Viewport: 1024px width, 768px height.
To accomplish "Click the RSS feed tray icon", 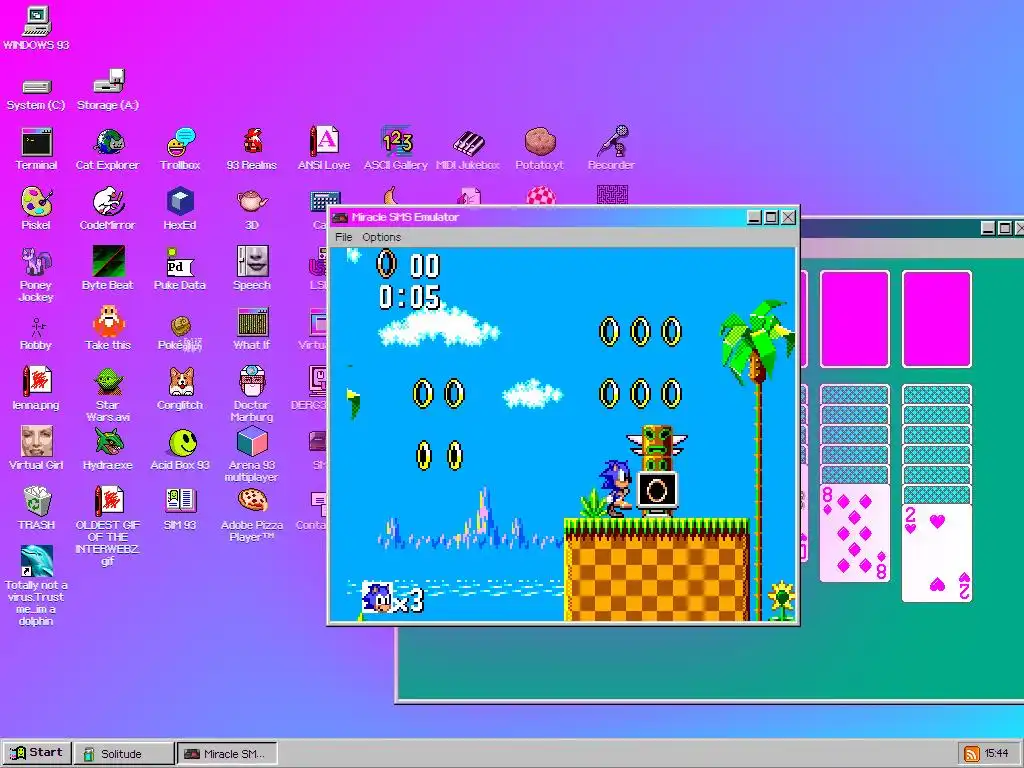I will 971,754.
